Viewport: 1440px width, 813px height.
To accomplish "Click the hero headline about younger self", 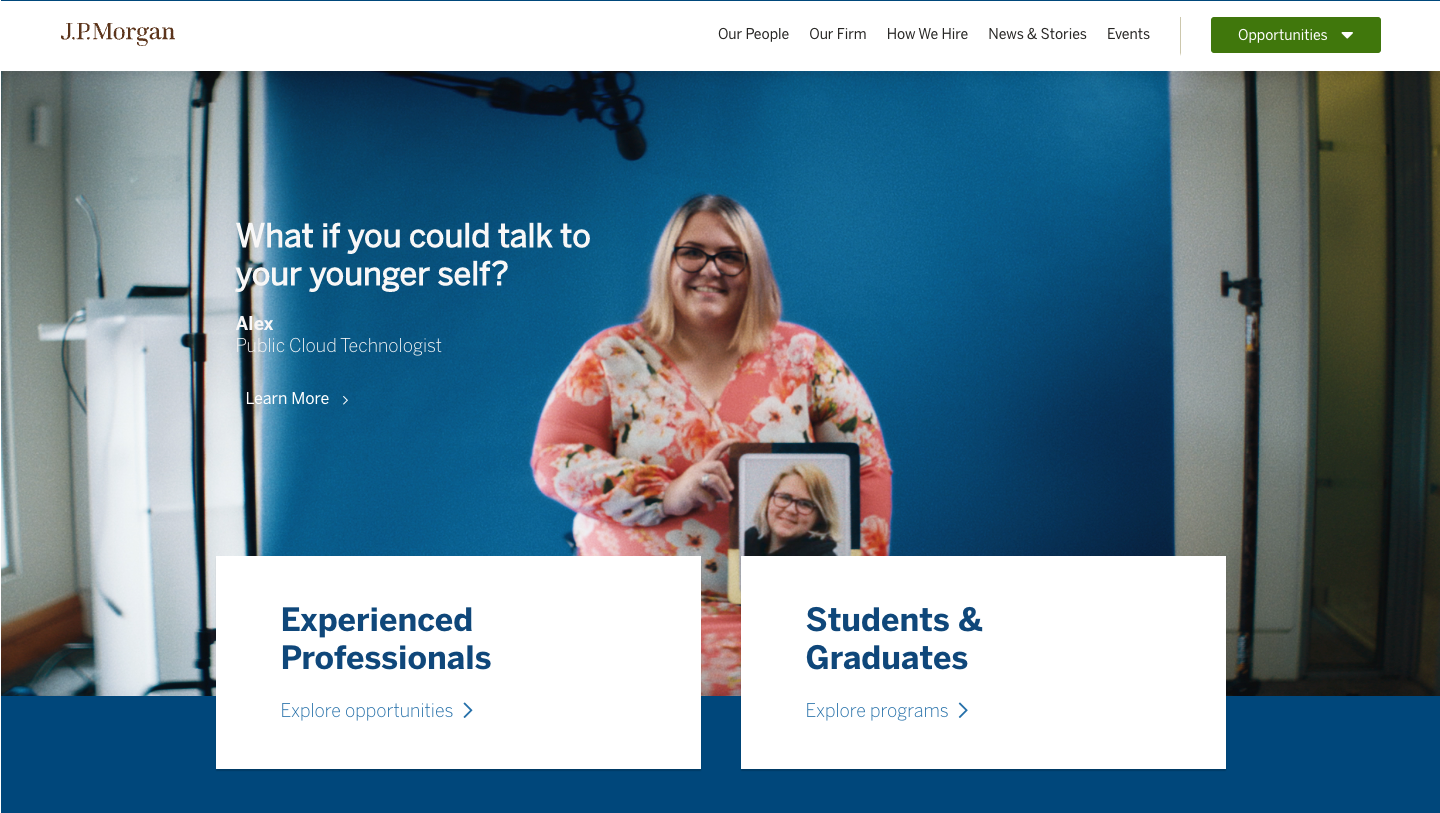I will click(413, 254).
